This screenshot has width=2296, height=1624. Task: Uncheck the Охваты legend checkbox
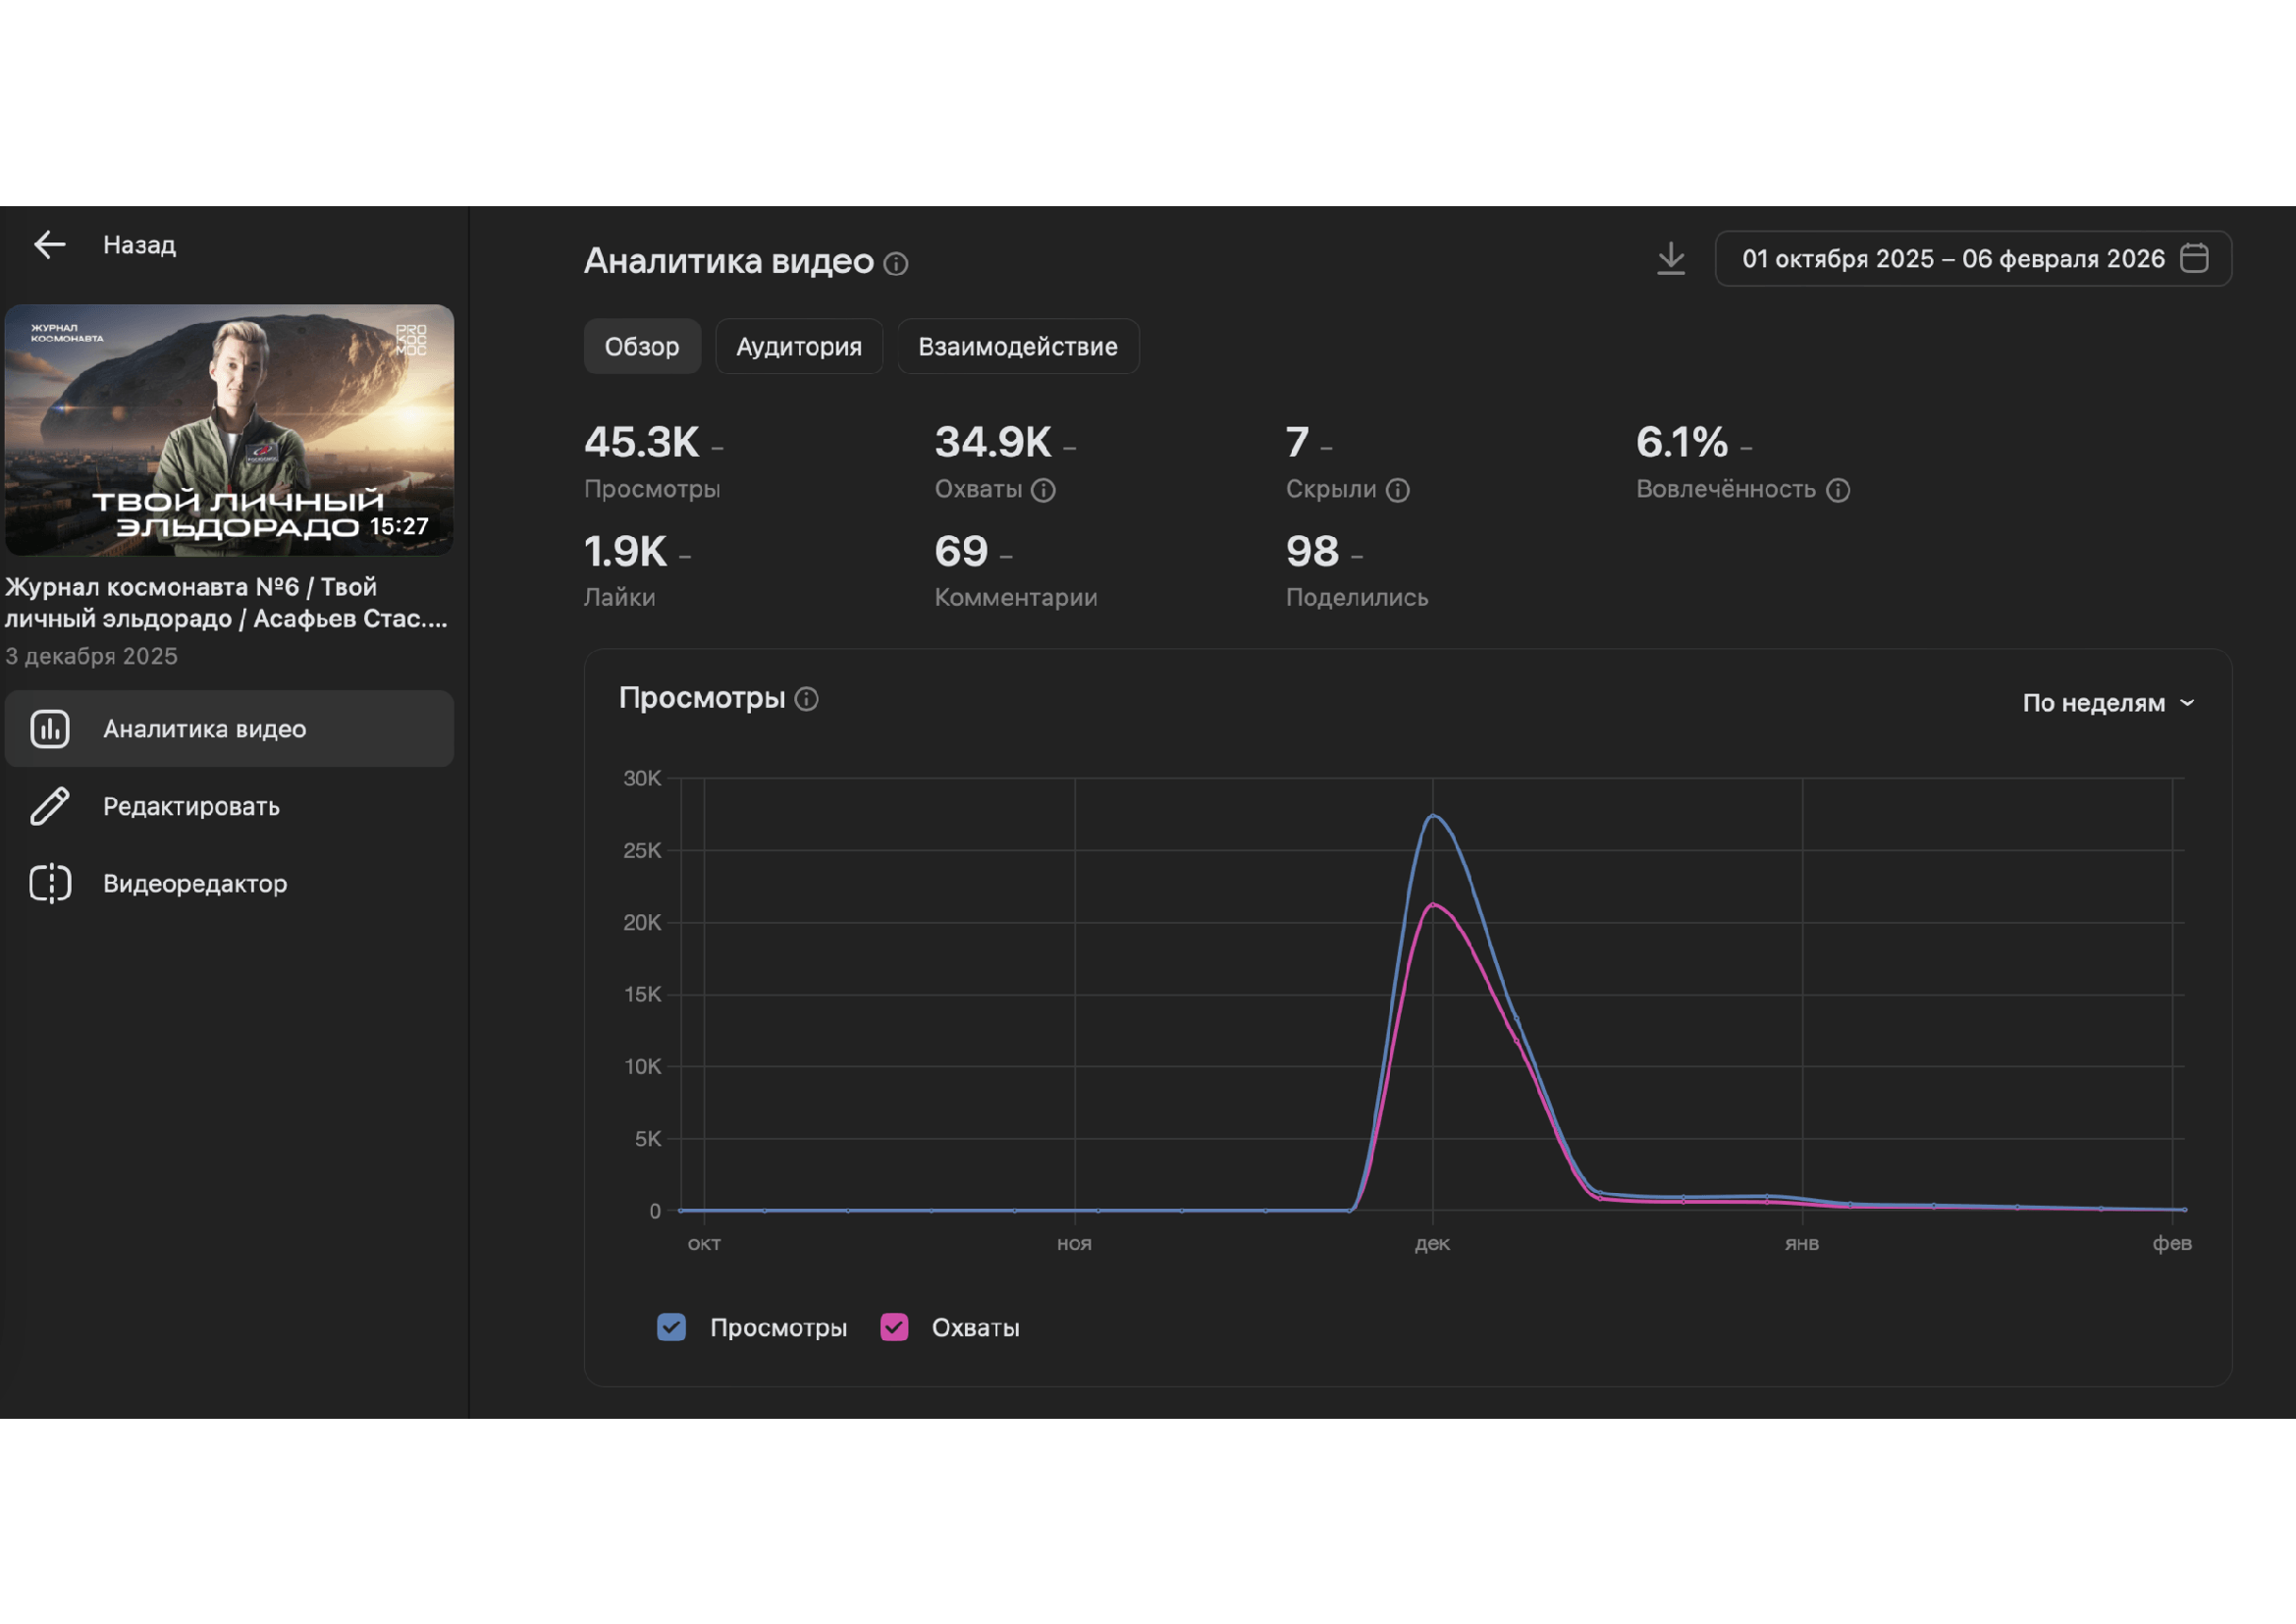pos(893,1327)
